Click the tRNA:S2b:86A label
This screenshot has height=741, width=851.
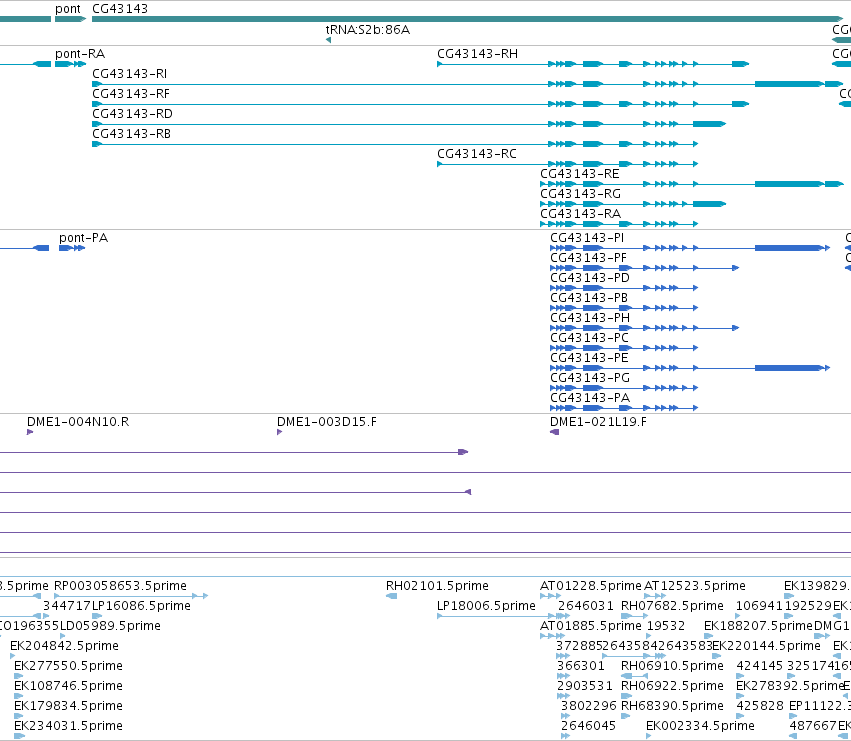click(x=367, y=30)
